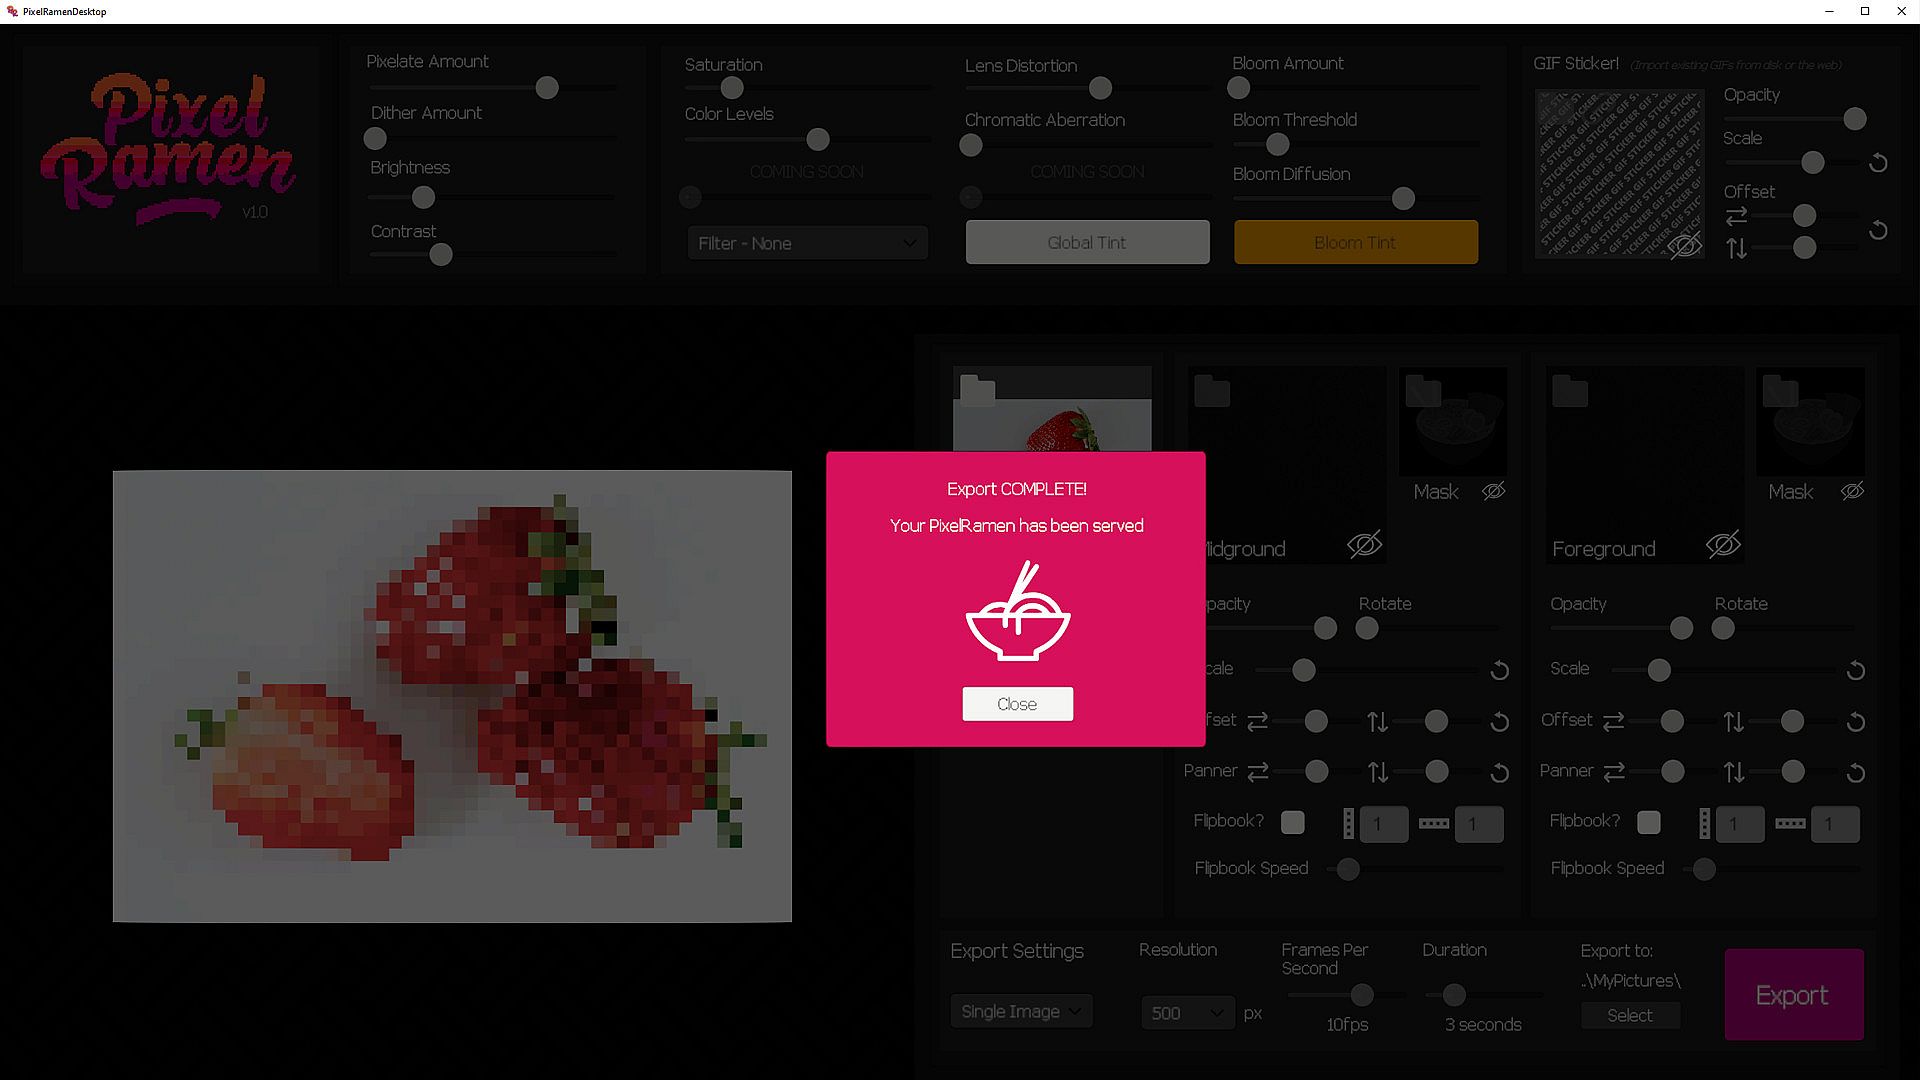Open the Foreground layer folder icon
Screen dimensions: 1920x1080
coord(1569,391)
